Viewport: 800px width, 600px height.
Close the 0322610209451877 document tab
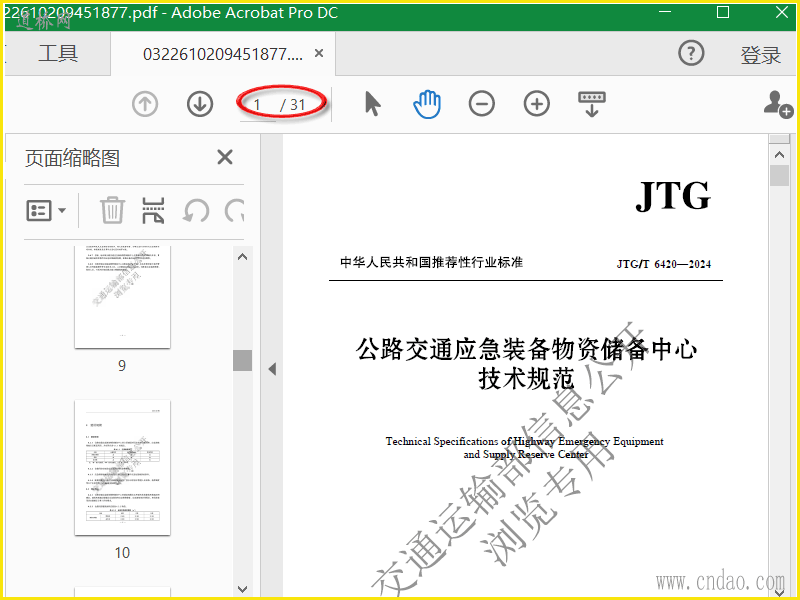pyautogui.click(x=319, y=53)
